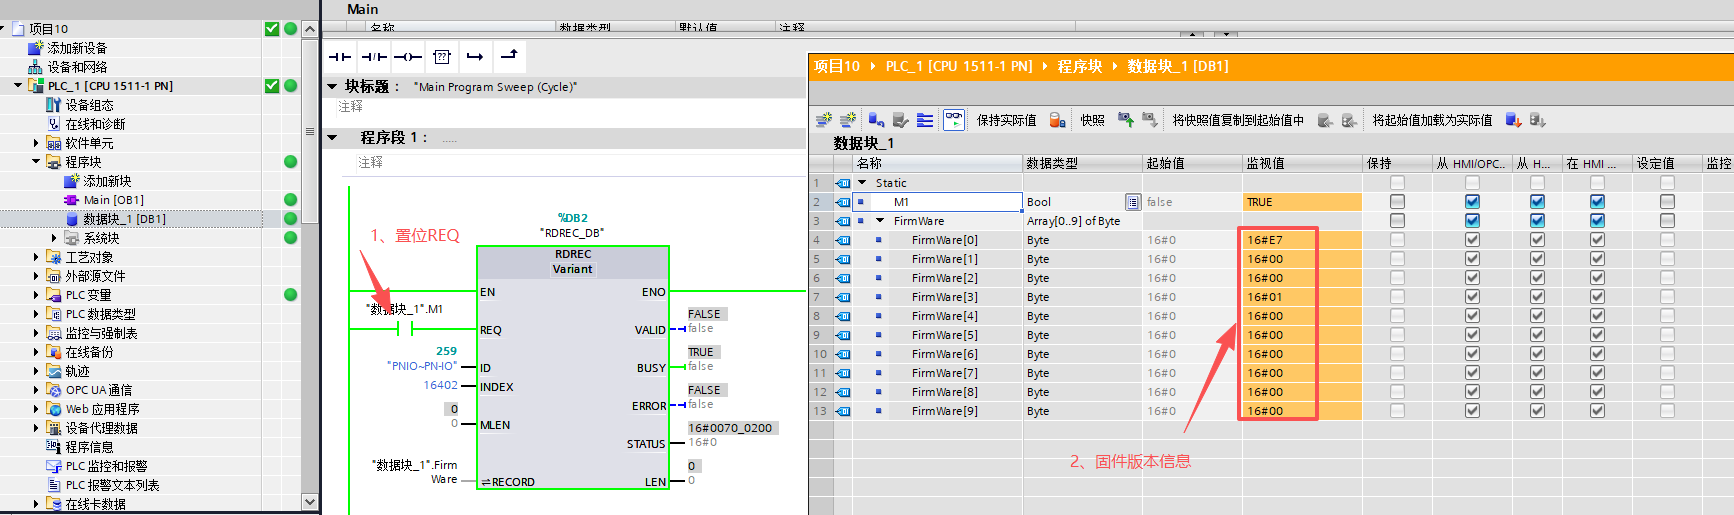This screenshot has height=515, width=1734.
Task: Insert an empty box instruction
Action: [442, 57]
